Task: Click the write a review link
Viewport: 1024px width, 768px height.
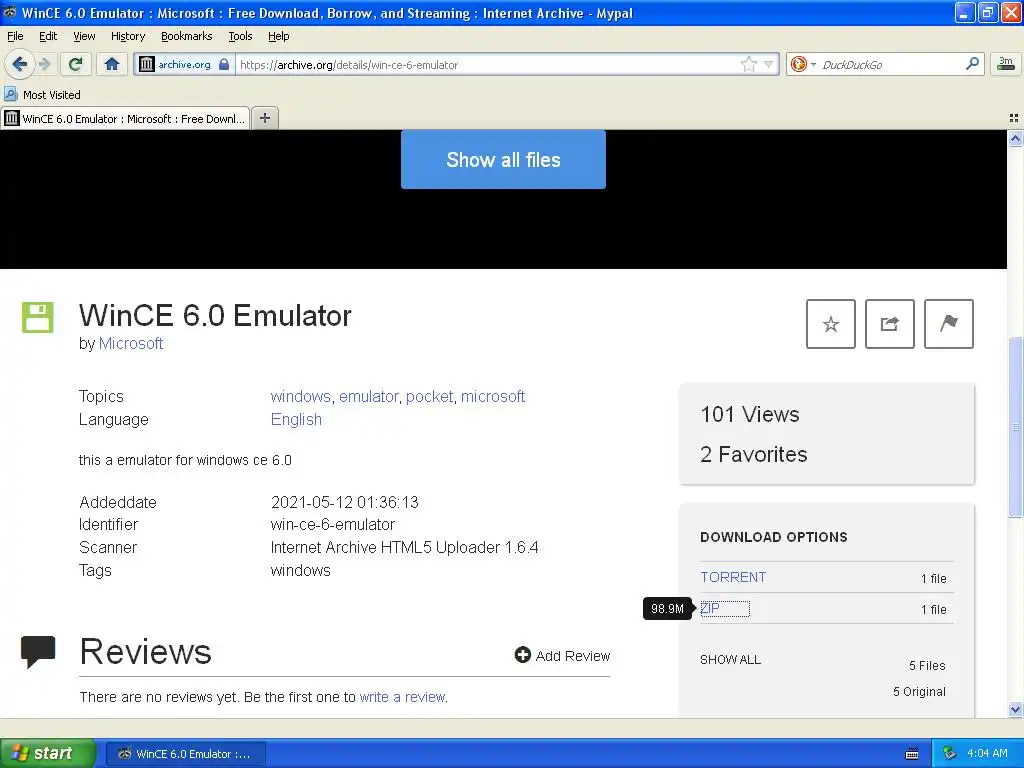Action: [402, 697]
